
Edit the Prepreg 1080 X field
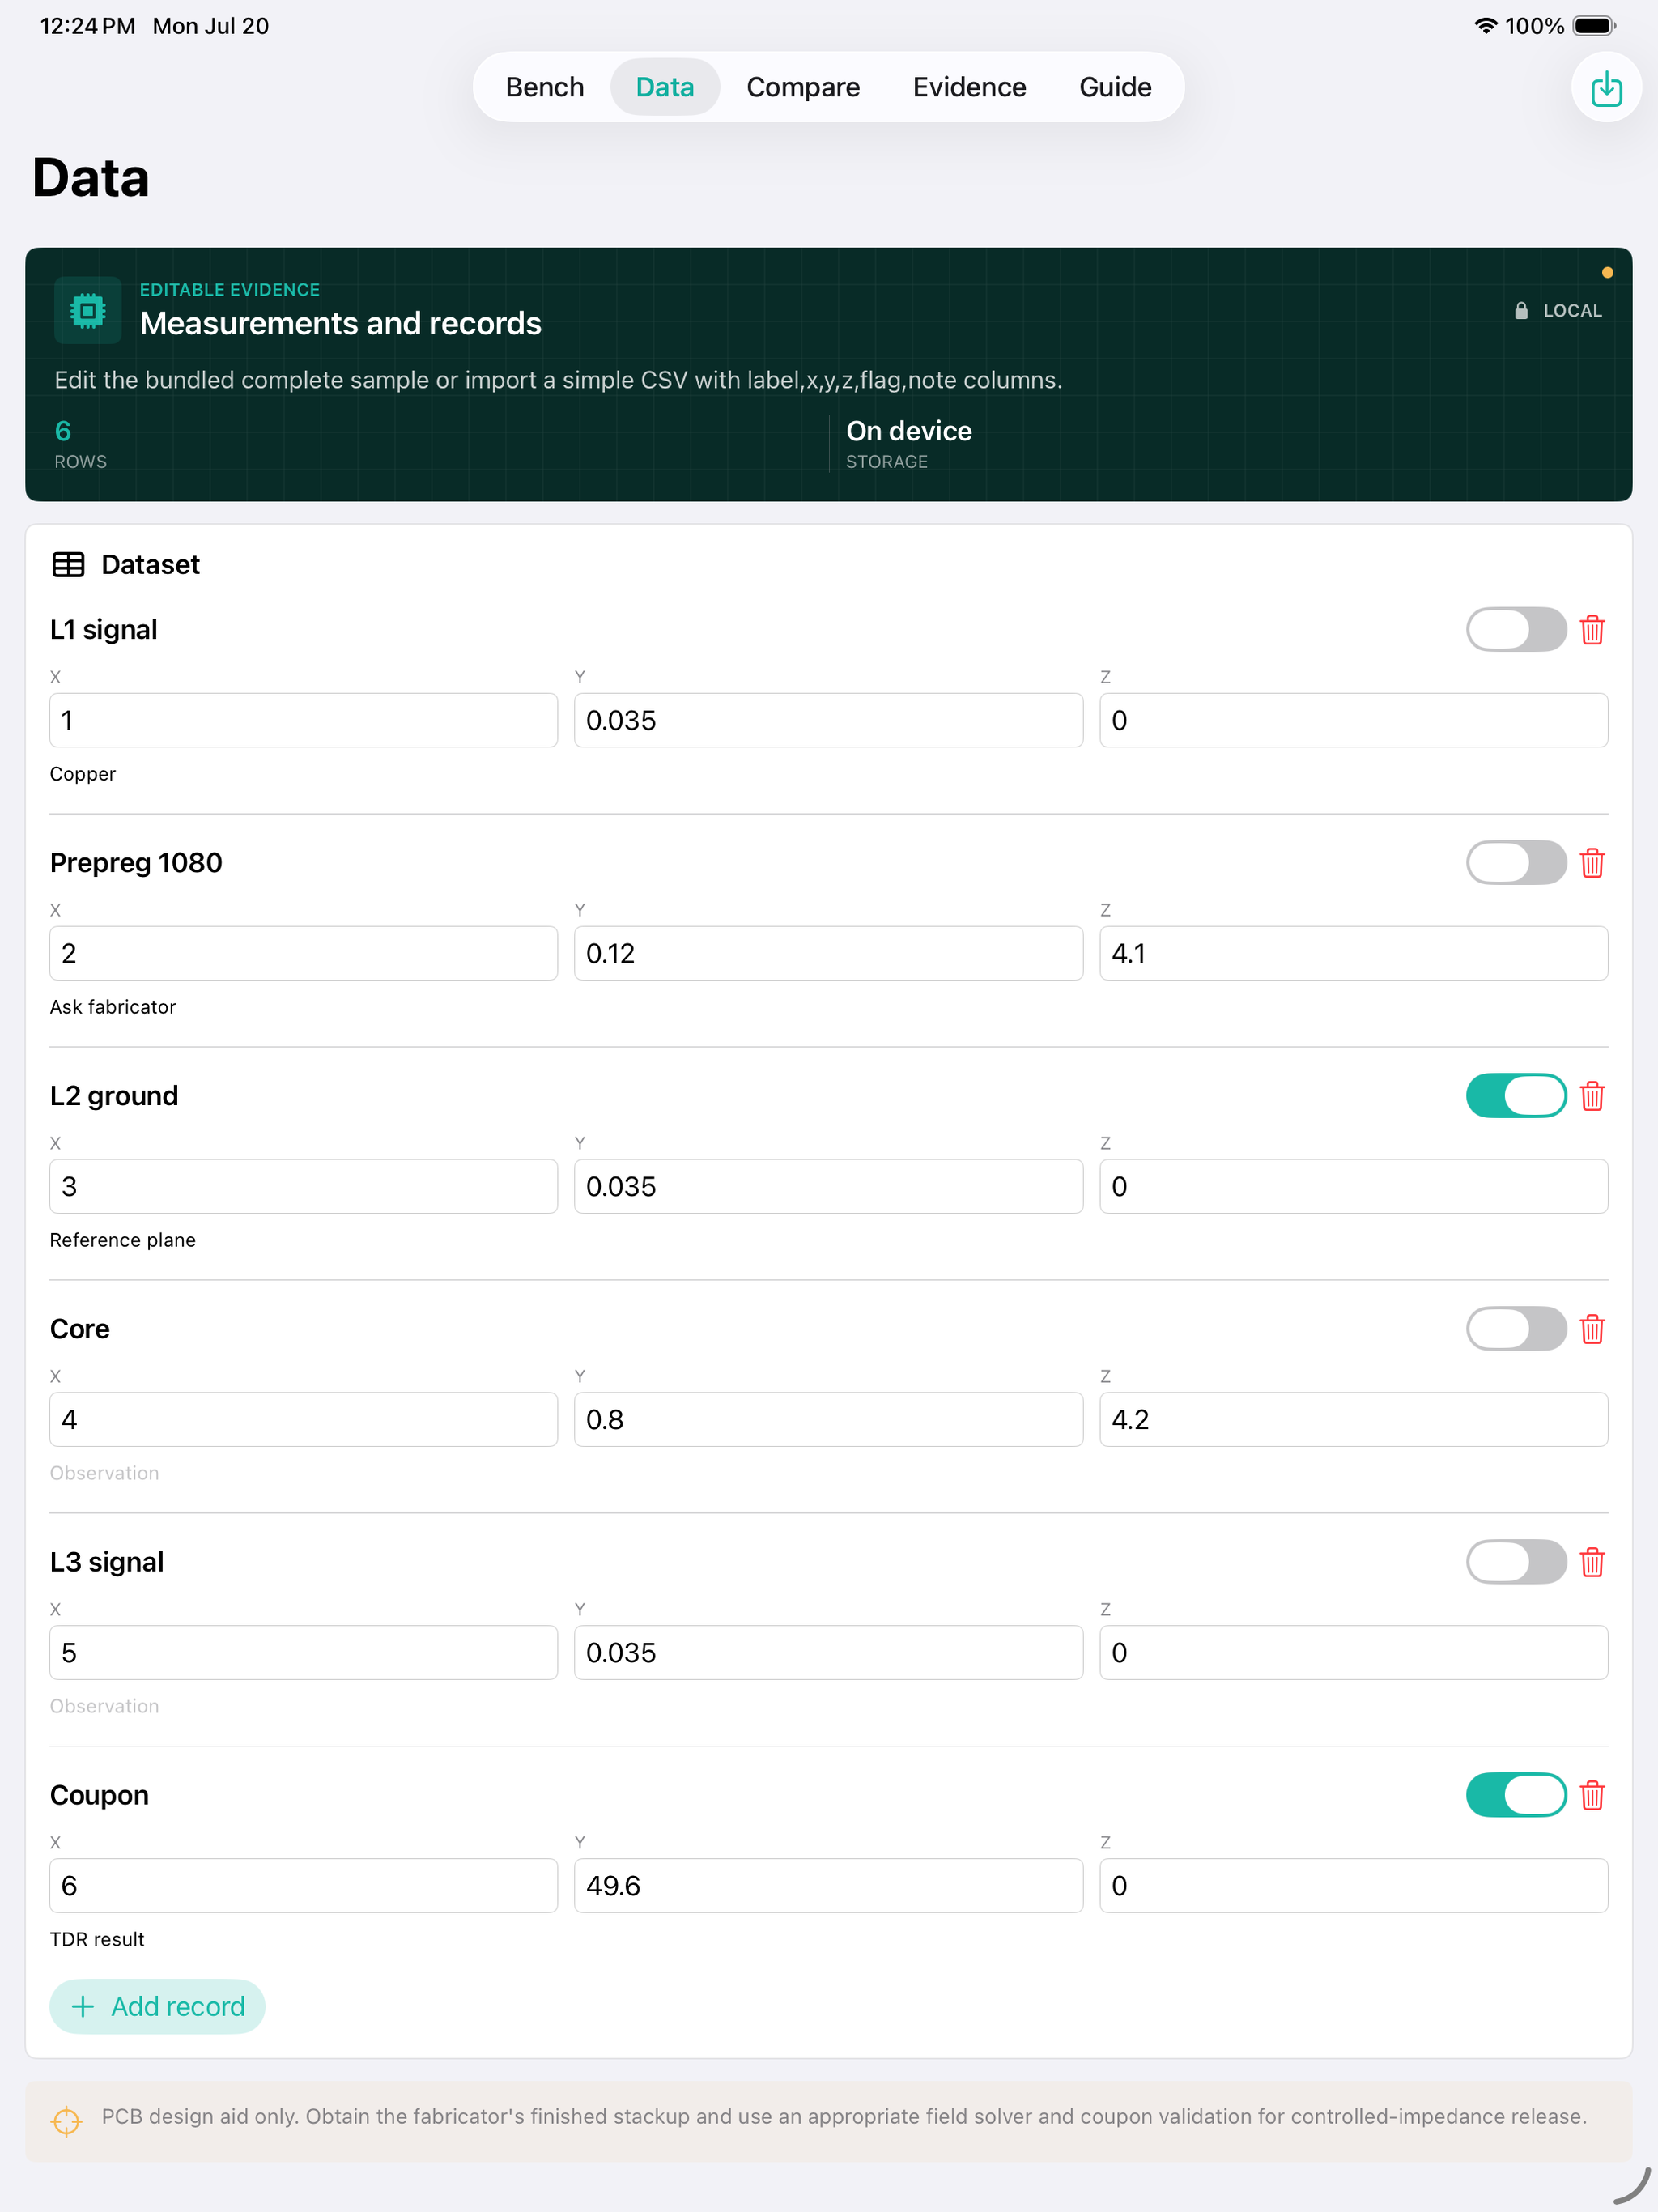coord(304,954)
